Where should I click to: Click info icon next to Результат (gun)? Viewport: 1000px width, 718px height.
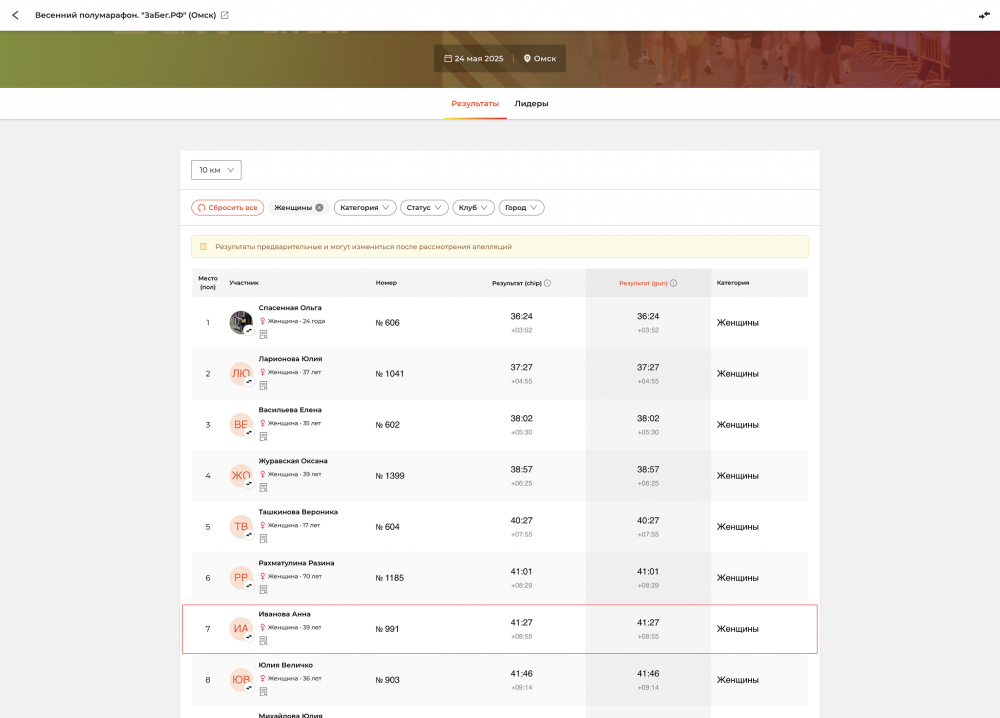[x=673, y=283]
